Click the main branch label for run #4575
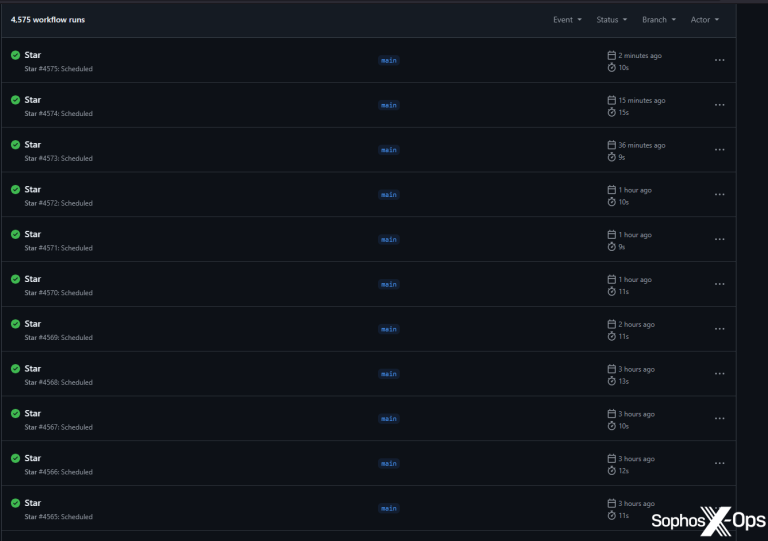This screenshot has height=541, width=768. (388, 60)
